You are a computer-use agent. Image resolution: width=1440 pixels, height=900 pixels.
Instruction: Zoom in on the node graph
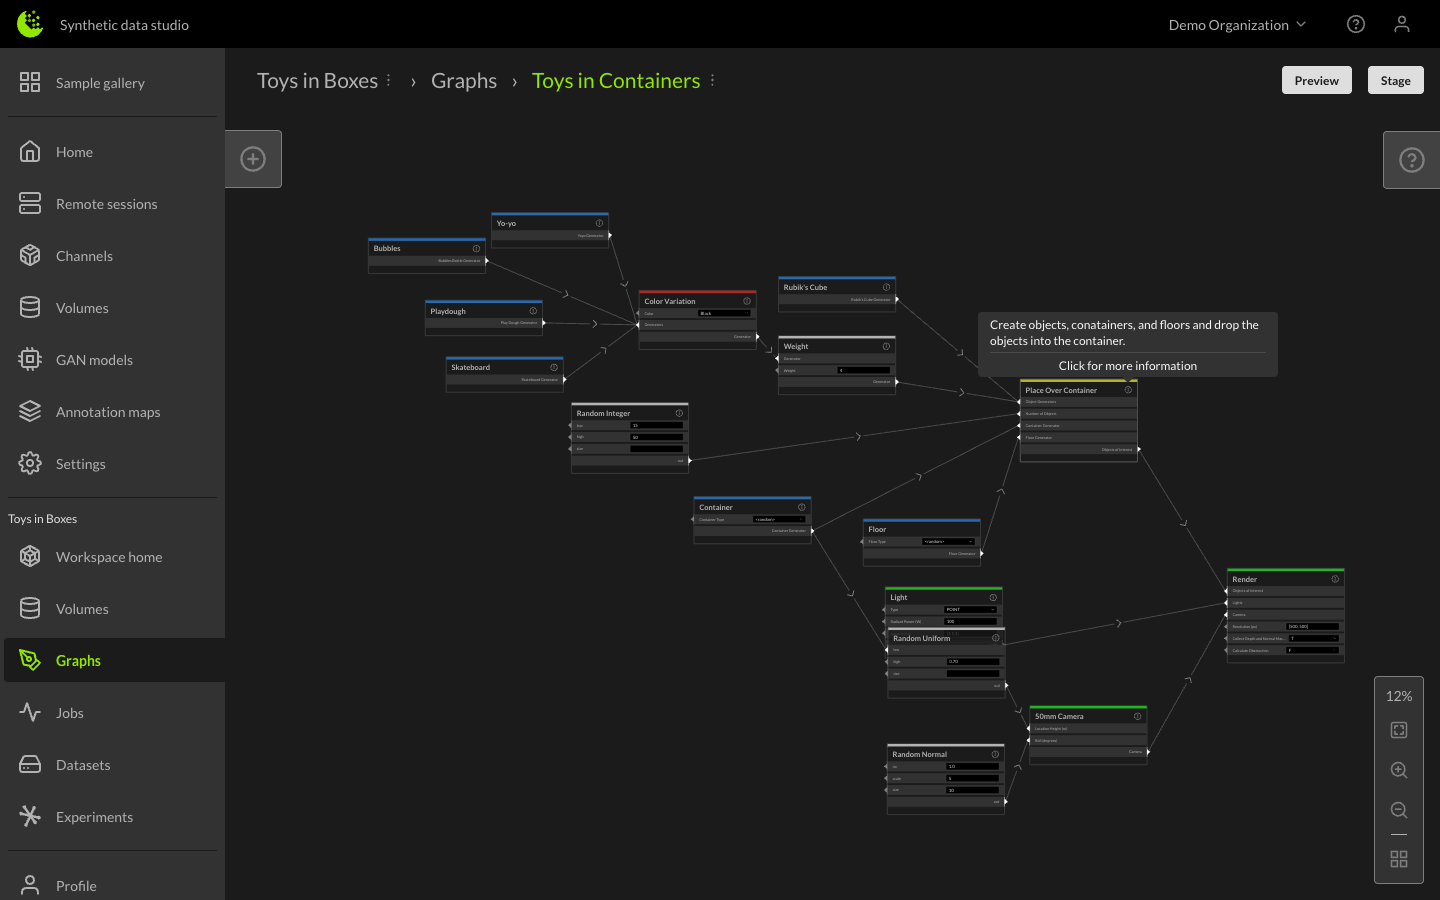click(1398, 770)
